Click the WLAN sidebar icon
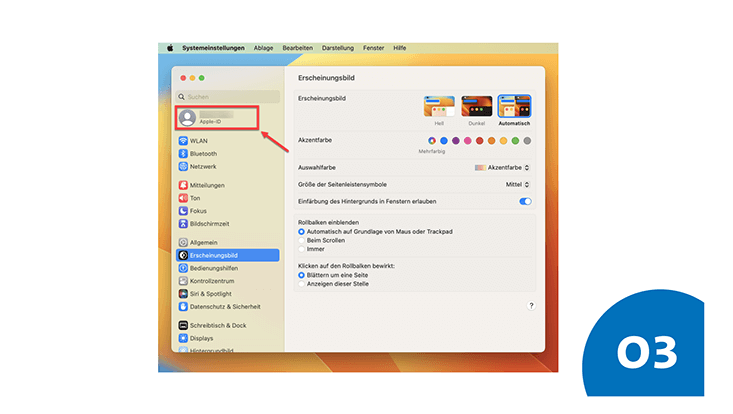The width and height of the screenshot is (733, 414). coord(183,141)
